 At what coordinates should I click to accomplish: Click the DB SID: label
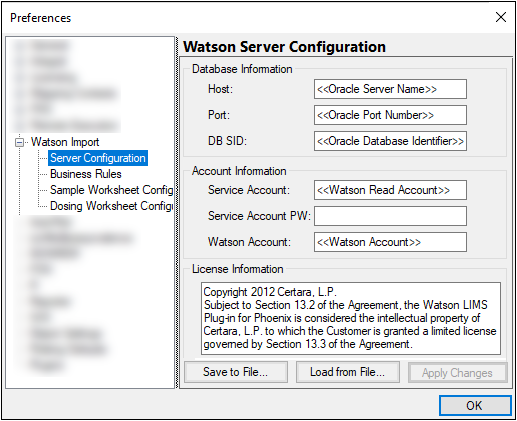(227, 141)
